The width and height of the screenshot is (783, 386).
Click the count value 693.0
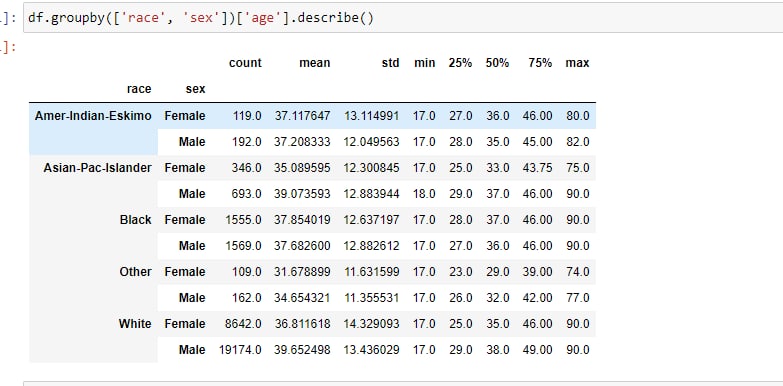(x=247, y=194)
